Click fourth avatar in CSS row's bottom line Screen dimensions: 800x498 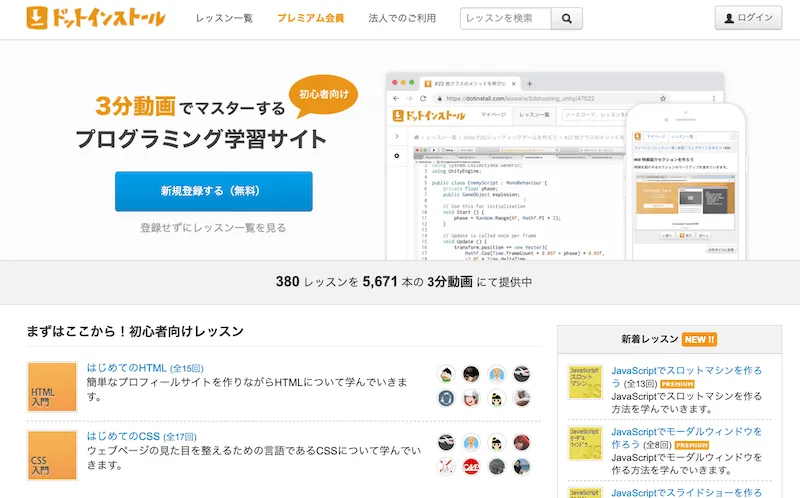(x=521, y=466)
